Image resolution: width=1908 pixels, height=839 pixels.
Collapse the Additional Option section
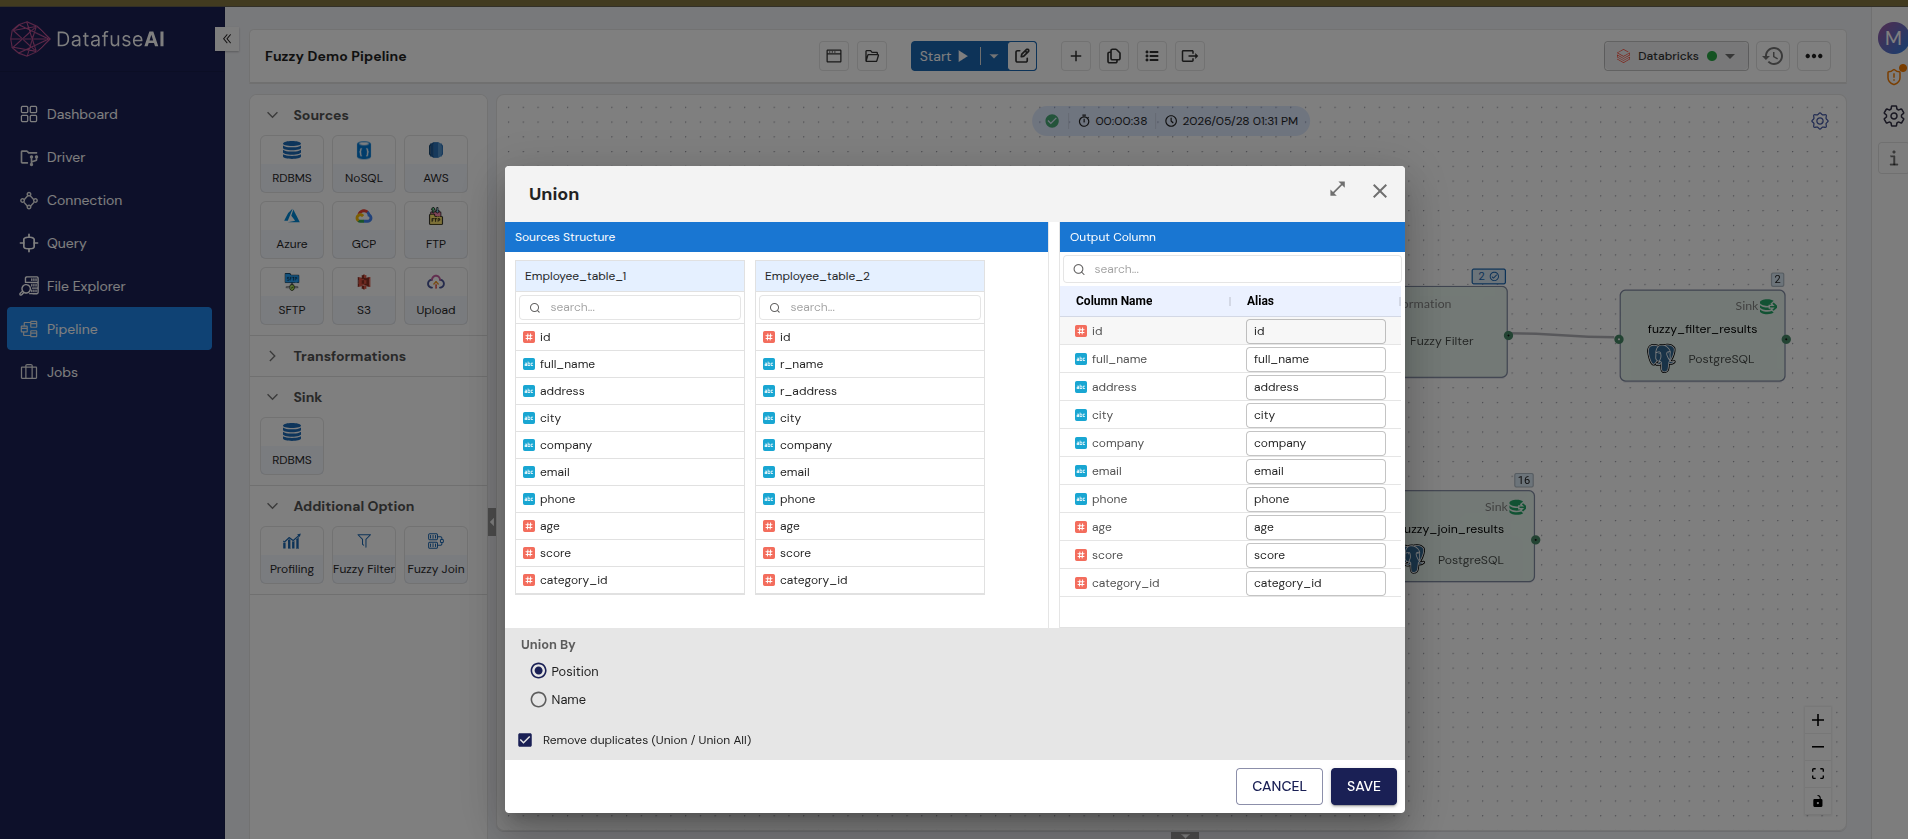(272, 506)
